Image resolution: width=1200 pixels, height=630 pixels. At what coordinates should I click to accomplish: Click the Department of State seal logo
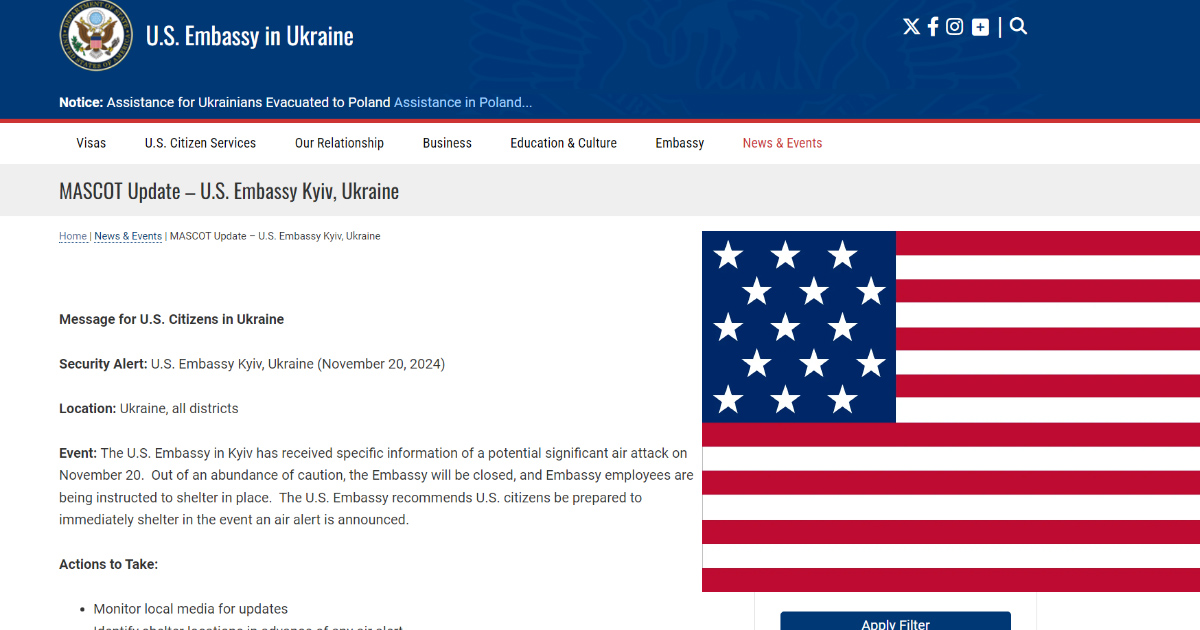pos(96,36)
